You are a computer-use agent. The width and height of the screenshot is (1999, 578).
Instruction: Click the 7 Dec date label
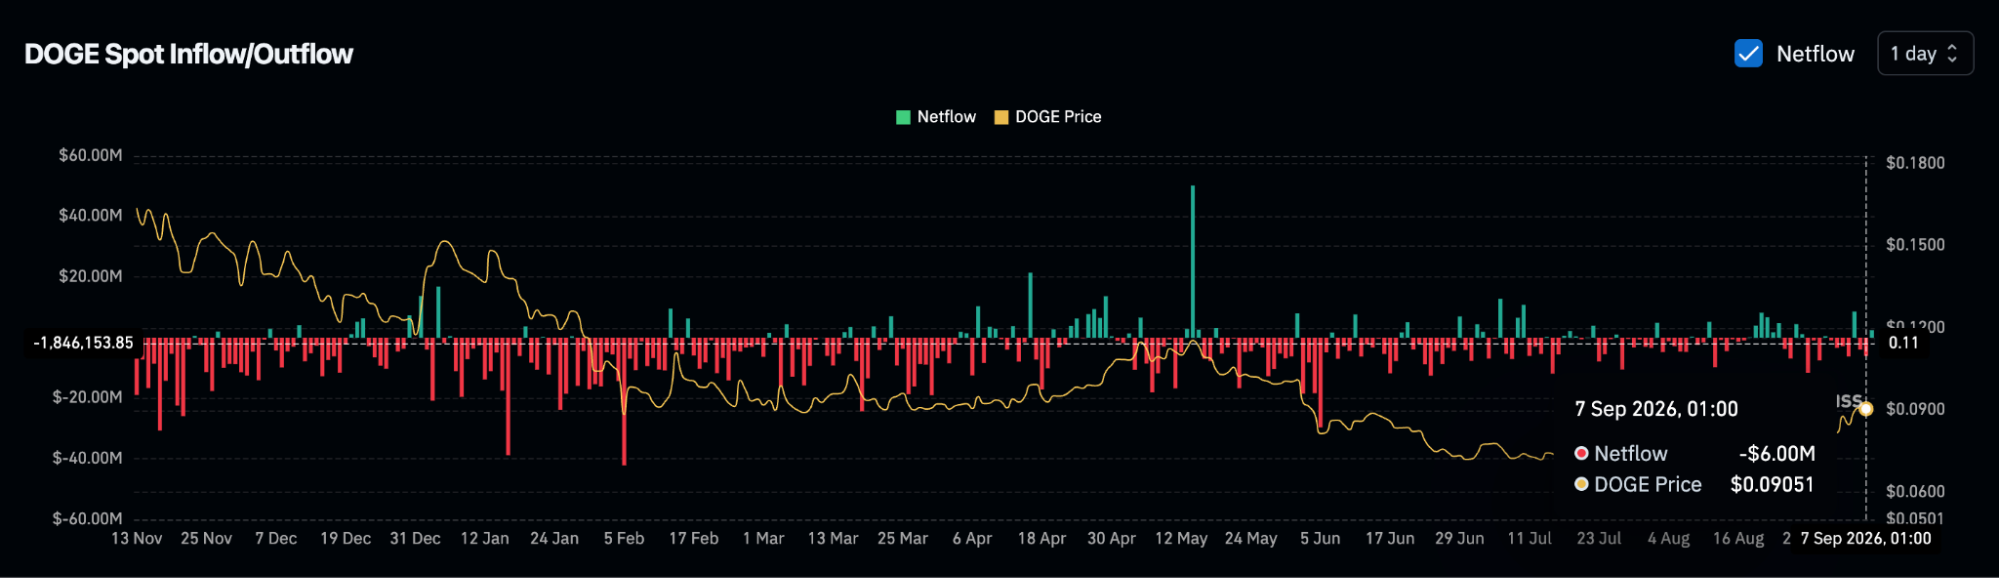(276, 539)
